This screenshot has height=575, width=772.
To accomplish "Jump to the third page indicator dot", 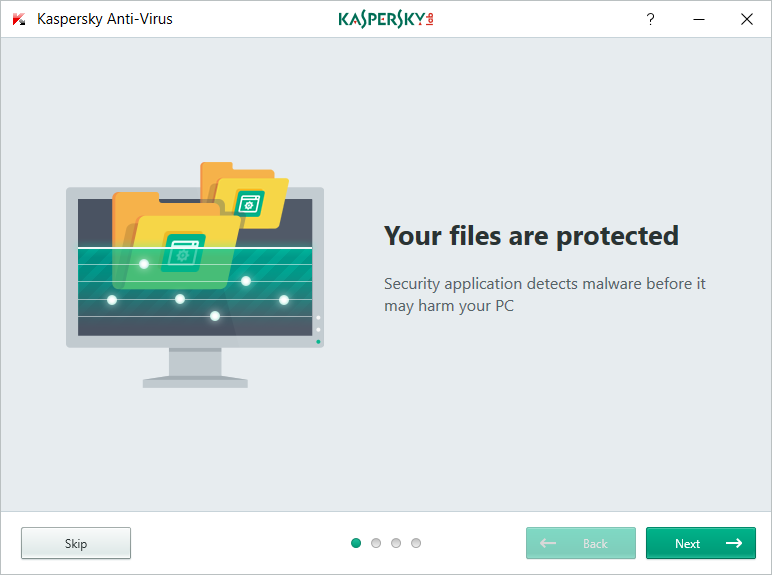I will pyautogui.click(x=396, y=543).
